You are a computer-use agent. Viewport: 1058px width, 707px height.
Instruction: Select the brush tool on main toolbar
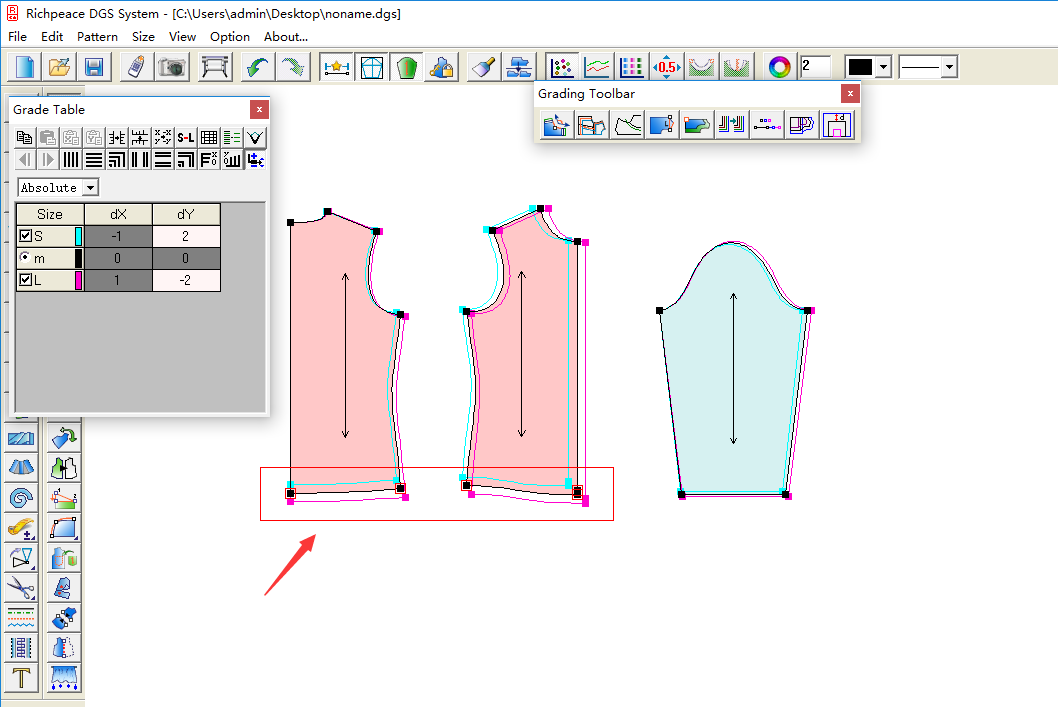point(482,66)
